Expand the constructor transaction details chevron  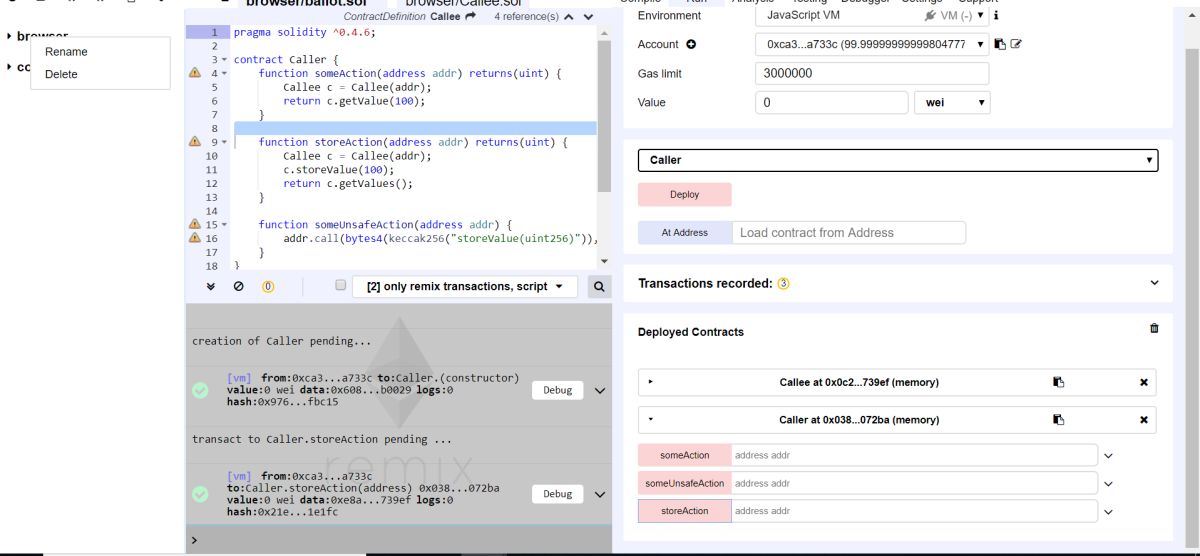click(600, 391)
